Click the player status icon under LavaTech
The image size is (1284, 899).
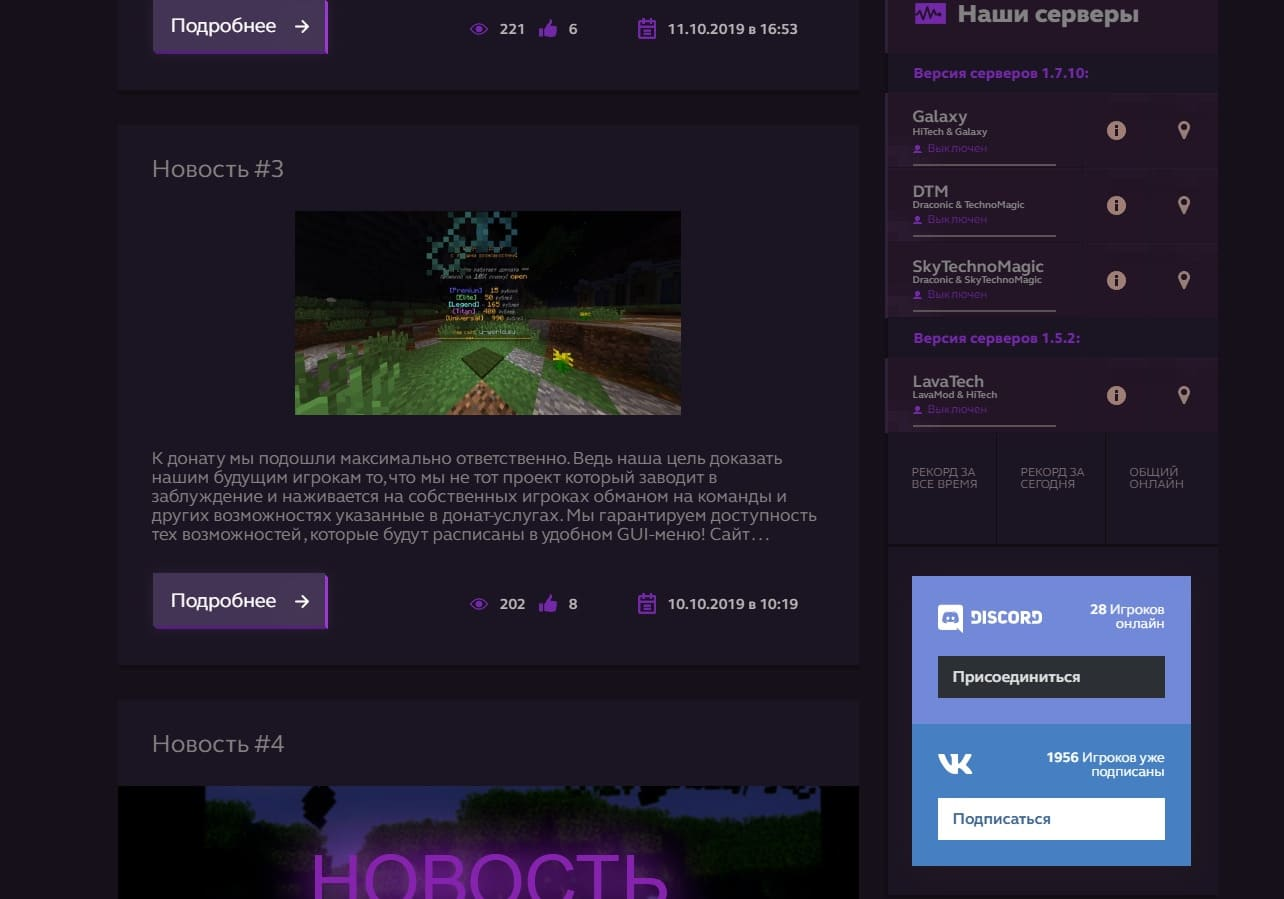[x=917, y=410]
